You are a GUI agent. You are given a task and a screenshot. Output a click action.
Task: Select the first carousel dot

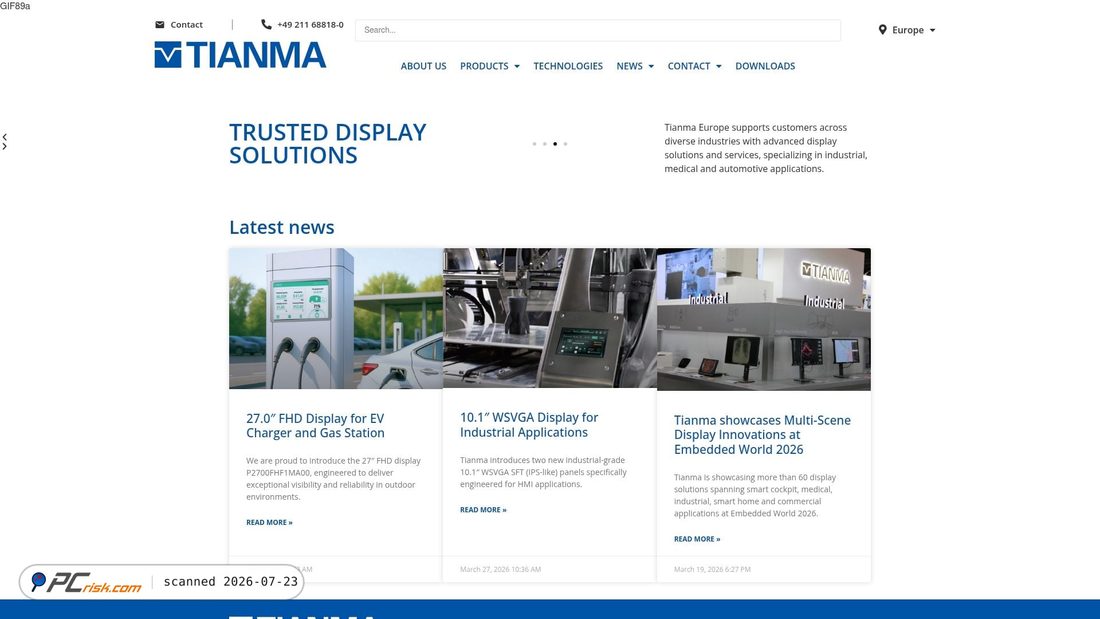click(x=535, y=144)
